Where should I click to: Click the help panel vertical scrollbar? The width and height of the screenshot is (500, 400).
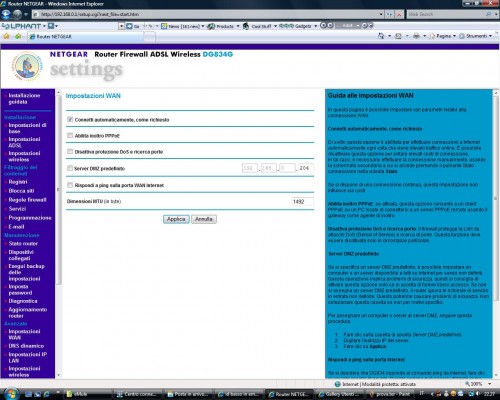pos(496,233)
